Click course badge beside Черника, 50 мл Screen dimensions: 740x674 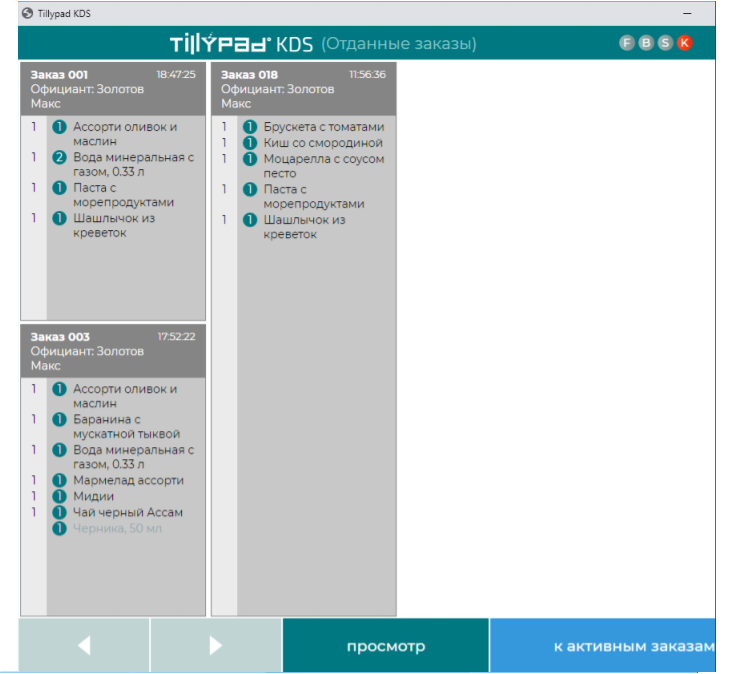click(x=59, y=528)
